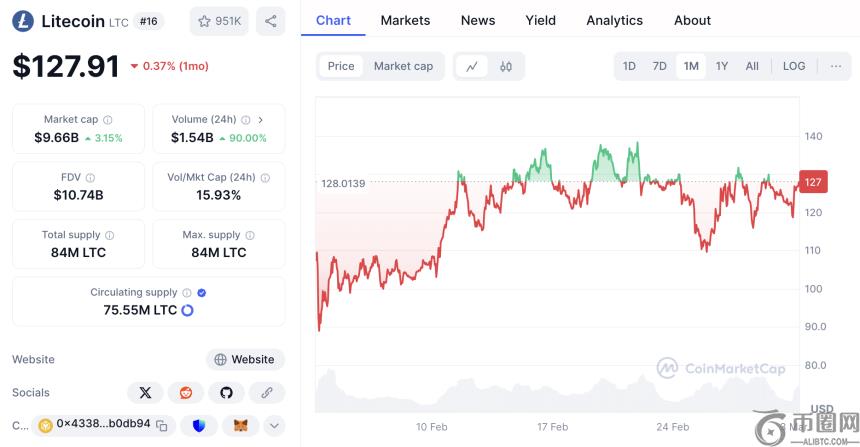Open the chart's more options ellipsis menu
Viewport: 860px width, 447px height.
pos(835,66)
